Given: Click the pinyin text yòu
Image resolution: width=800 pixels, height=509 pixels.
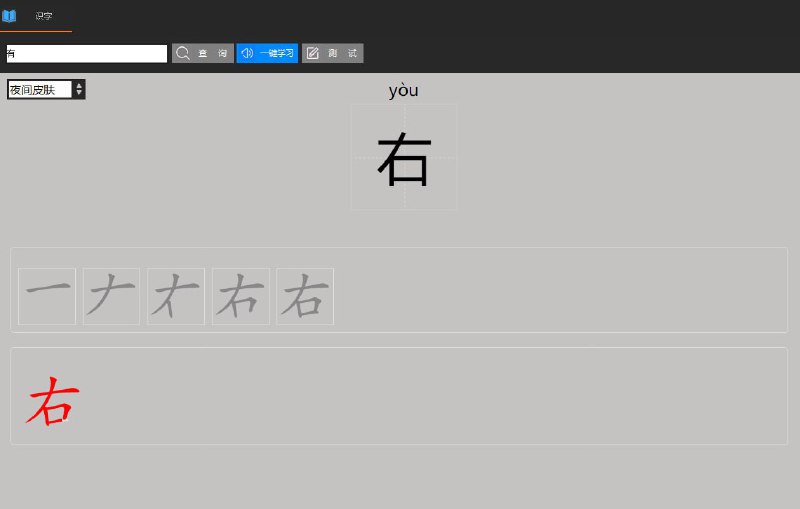Looking at the screenshot, I should (403, 91).
